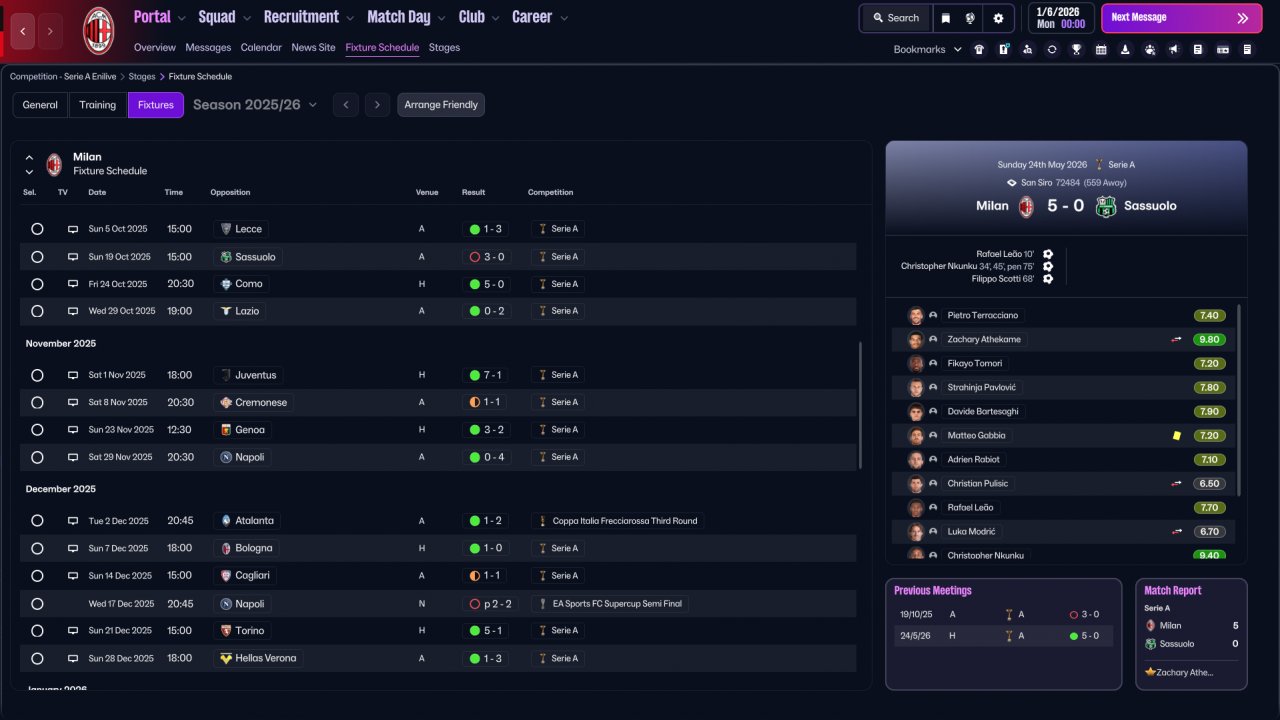This screenshot has height=720, width=1280.
Task: Click the TV icon for Juventus fixture
Action: coord(73,375)
